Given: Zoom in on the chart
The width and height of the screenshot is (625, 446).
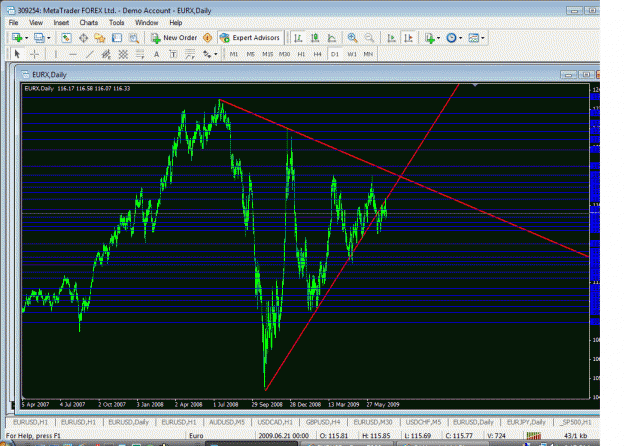Looking at the screenshot, I should (x=352, y=38).
